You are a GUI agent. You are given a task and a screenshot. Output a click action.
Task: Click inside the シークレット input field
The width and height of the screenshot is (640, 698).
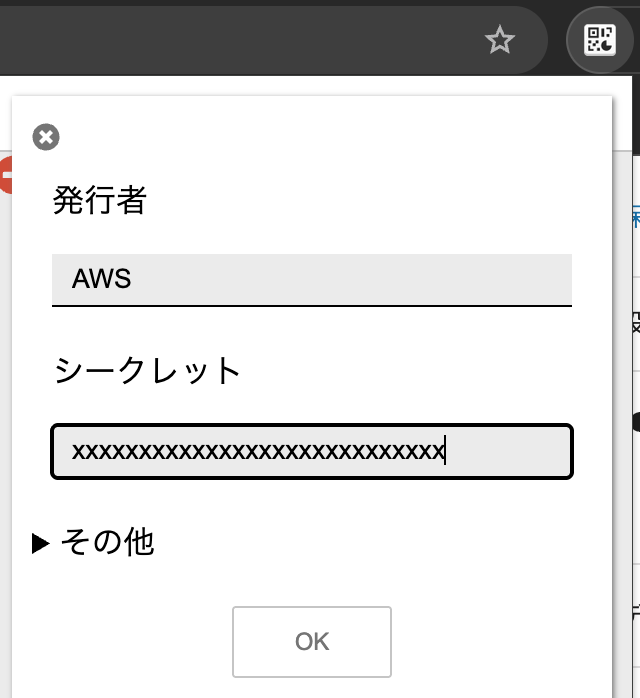pyautogui.click(x=311, y=452)
